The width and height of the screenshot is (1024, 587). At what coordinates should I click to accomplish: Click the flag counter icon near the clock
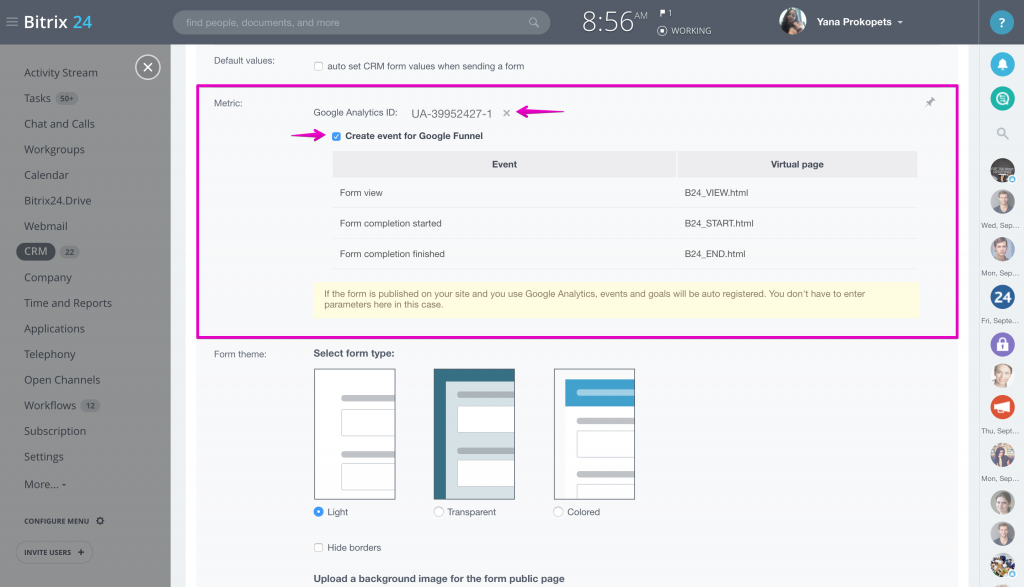pyautogui.click(x=665, y=12)
